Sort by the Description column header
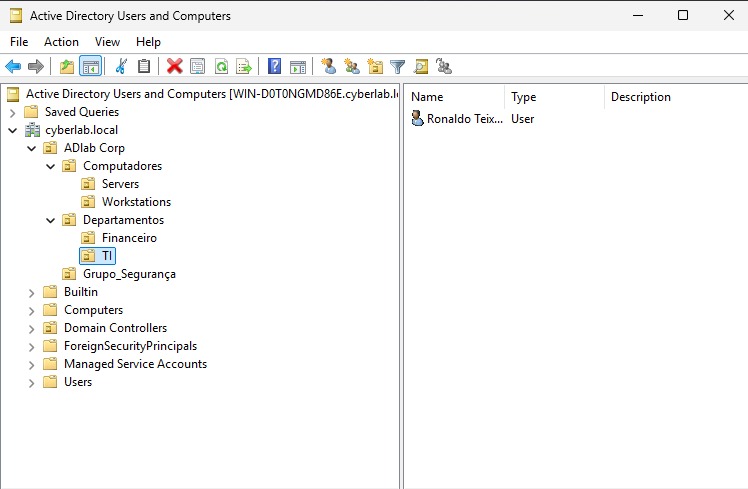Screen dimensions: 748x489 coord(676,97)
